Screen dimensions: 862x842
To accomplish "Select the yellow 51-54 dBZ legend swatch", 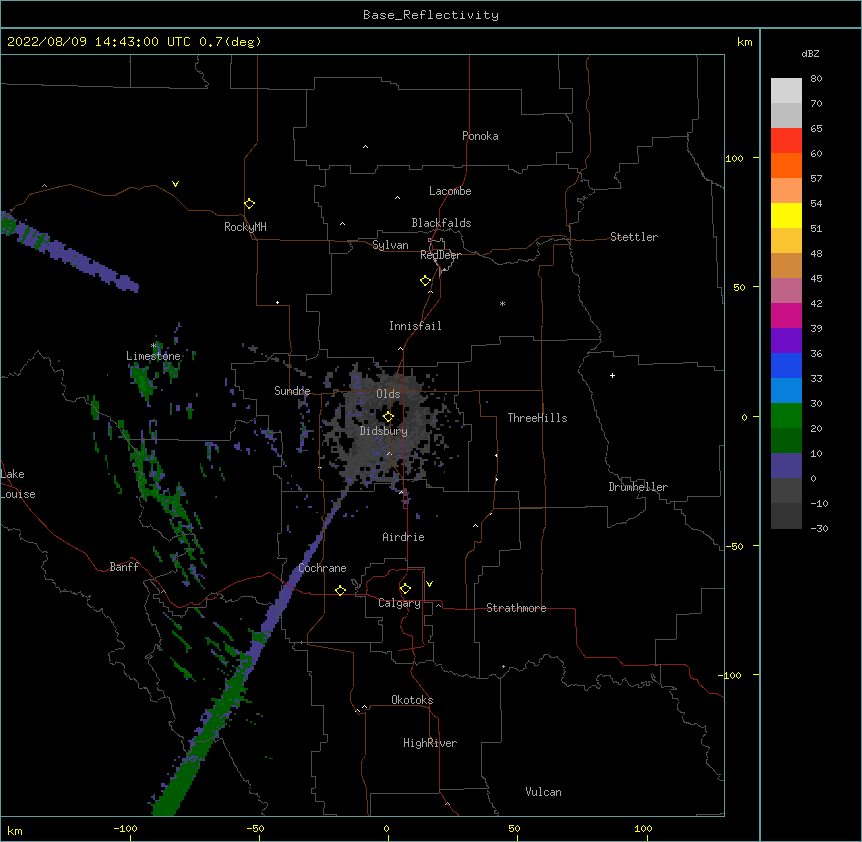I will [x=786, y=215].
